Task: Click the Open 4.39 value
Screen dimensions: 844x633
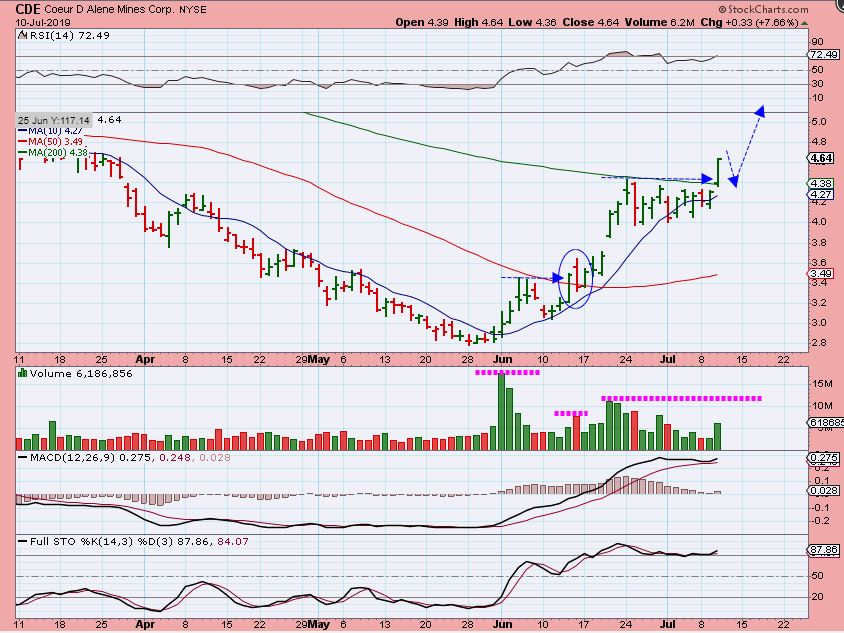Action: tap(421, 23)
